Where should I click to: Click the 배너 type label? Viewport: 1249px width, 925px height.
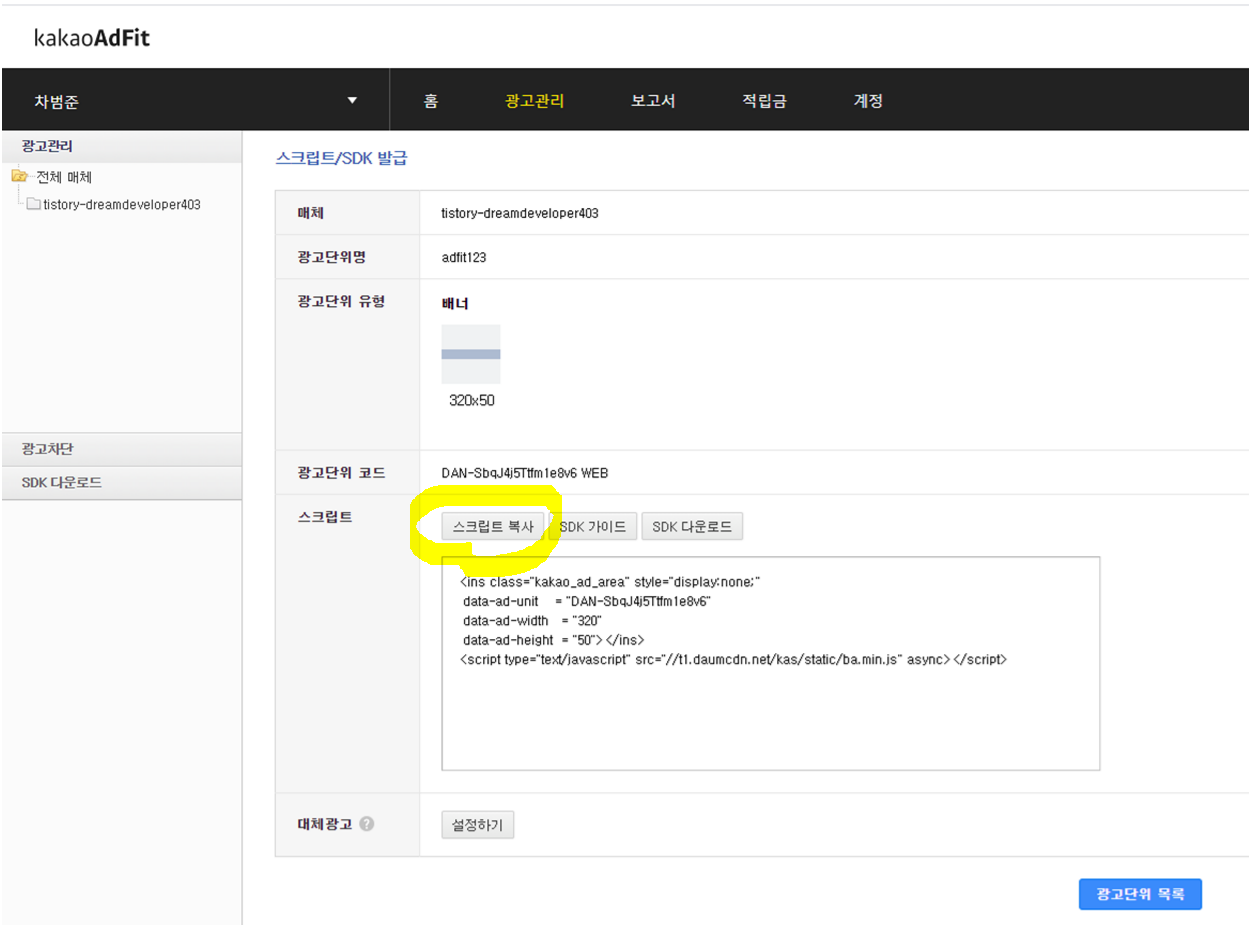455,303
